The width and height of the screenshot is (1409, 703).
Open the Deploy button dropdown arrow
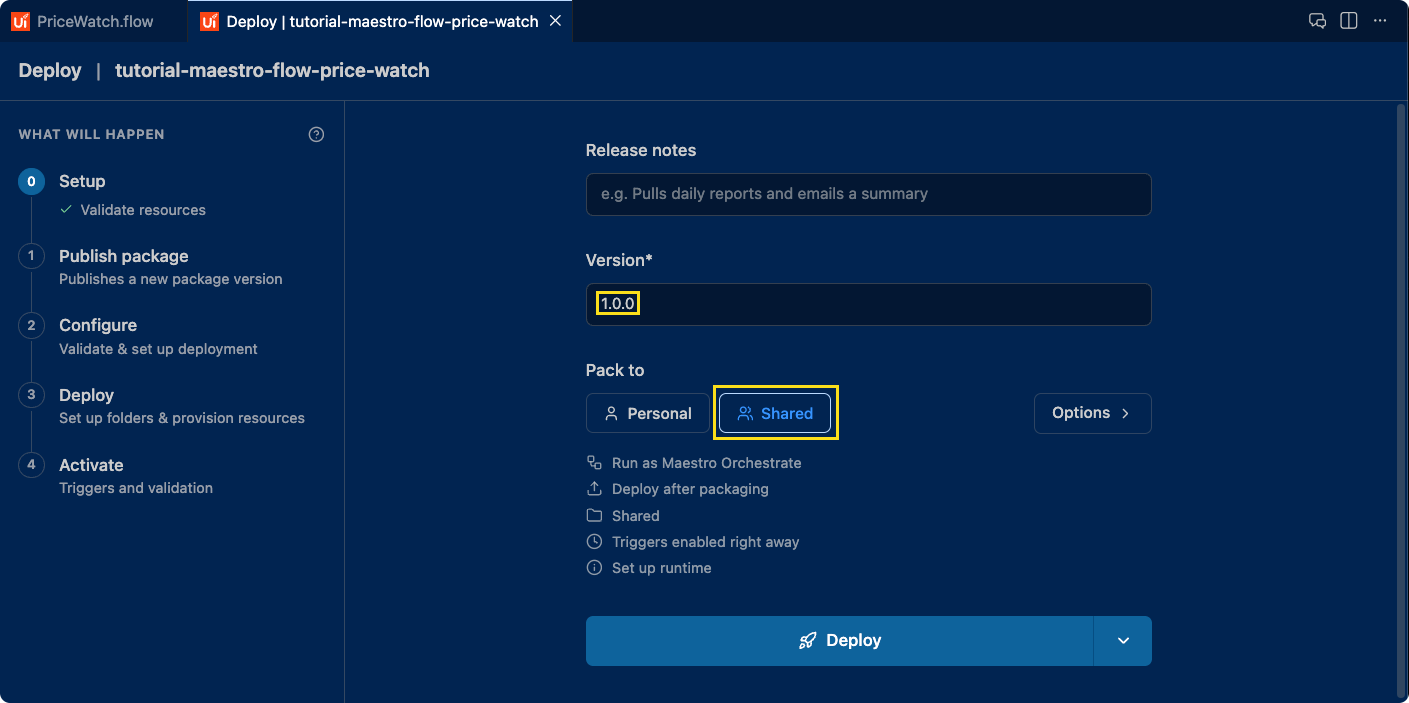[x=1123, y=641]
